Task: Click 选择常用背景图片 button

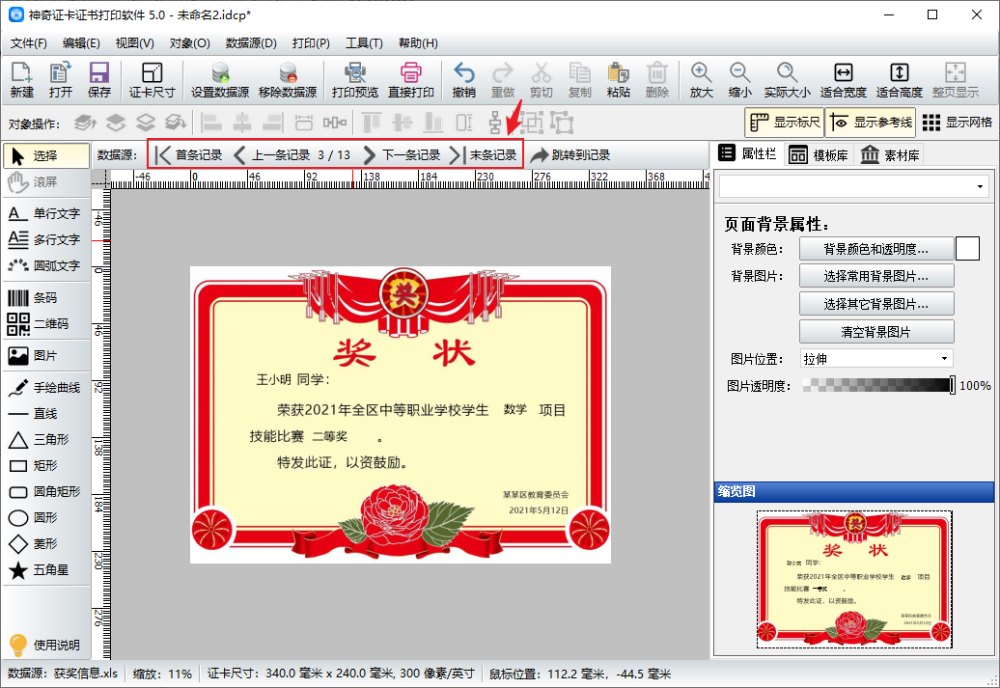Action: click(876, 276)
